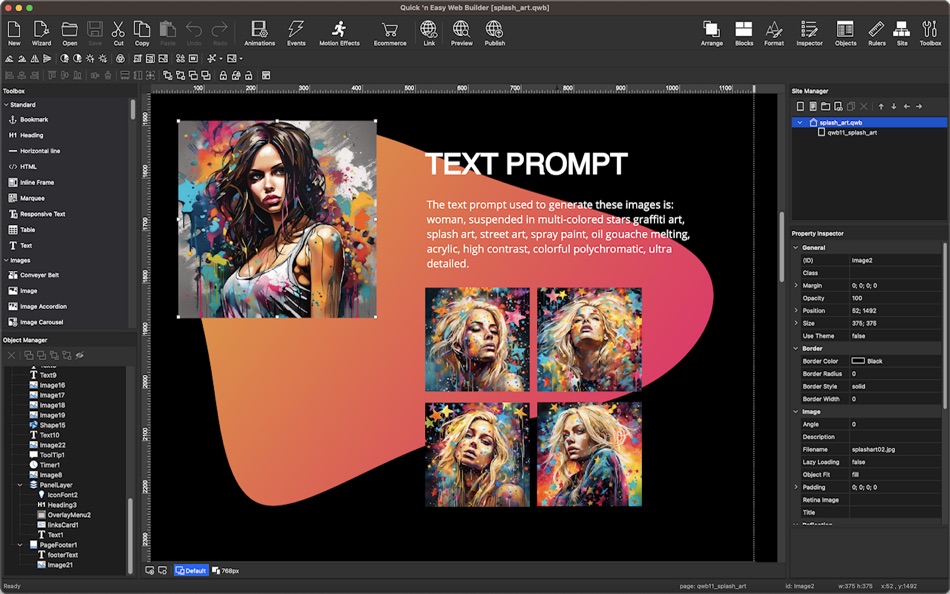This screenshot has height=594, width=950.
Task: Click the Object Fit fill value
Action: (895, 475)
